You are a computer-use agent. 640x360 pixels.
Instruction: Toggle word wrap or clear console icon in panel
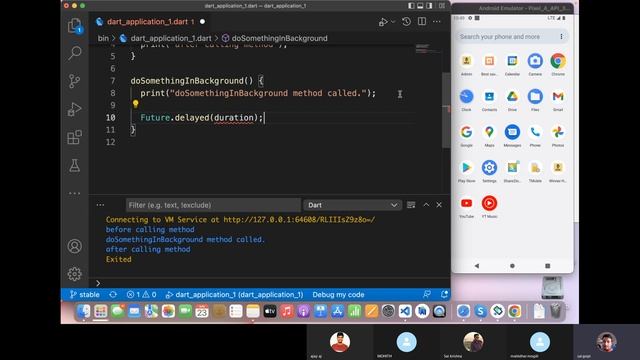point(411,205)
